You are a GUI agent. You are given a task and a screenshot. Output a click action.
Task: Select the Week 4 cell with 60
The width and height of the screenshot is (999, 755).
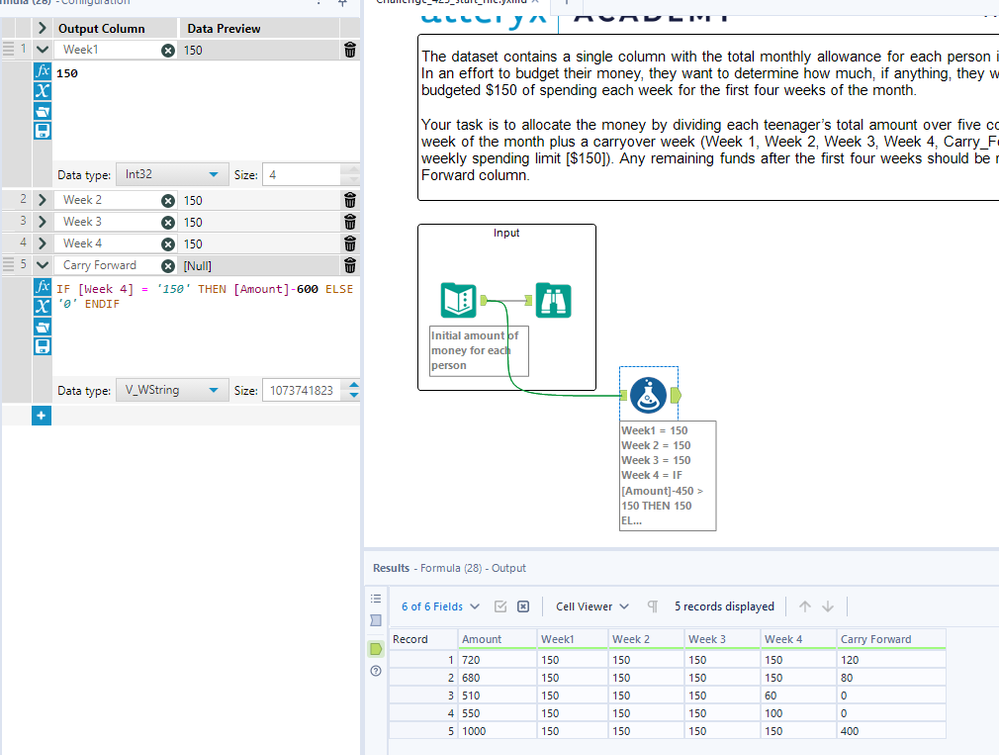pos(798,696)
